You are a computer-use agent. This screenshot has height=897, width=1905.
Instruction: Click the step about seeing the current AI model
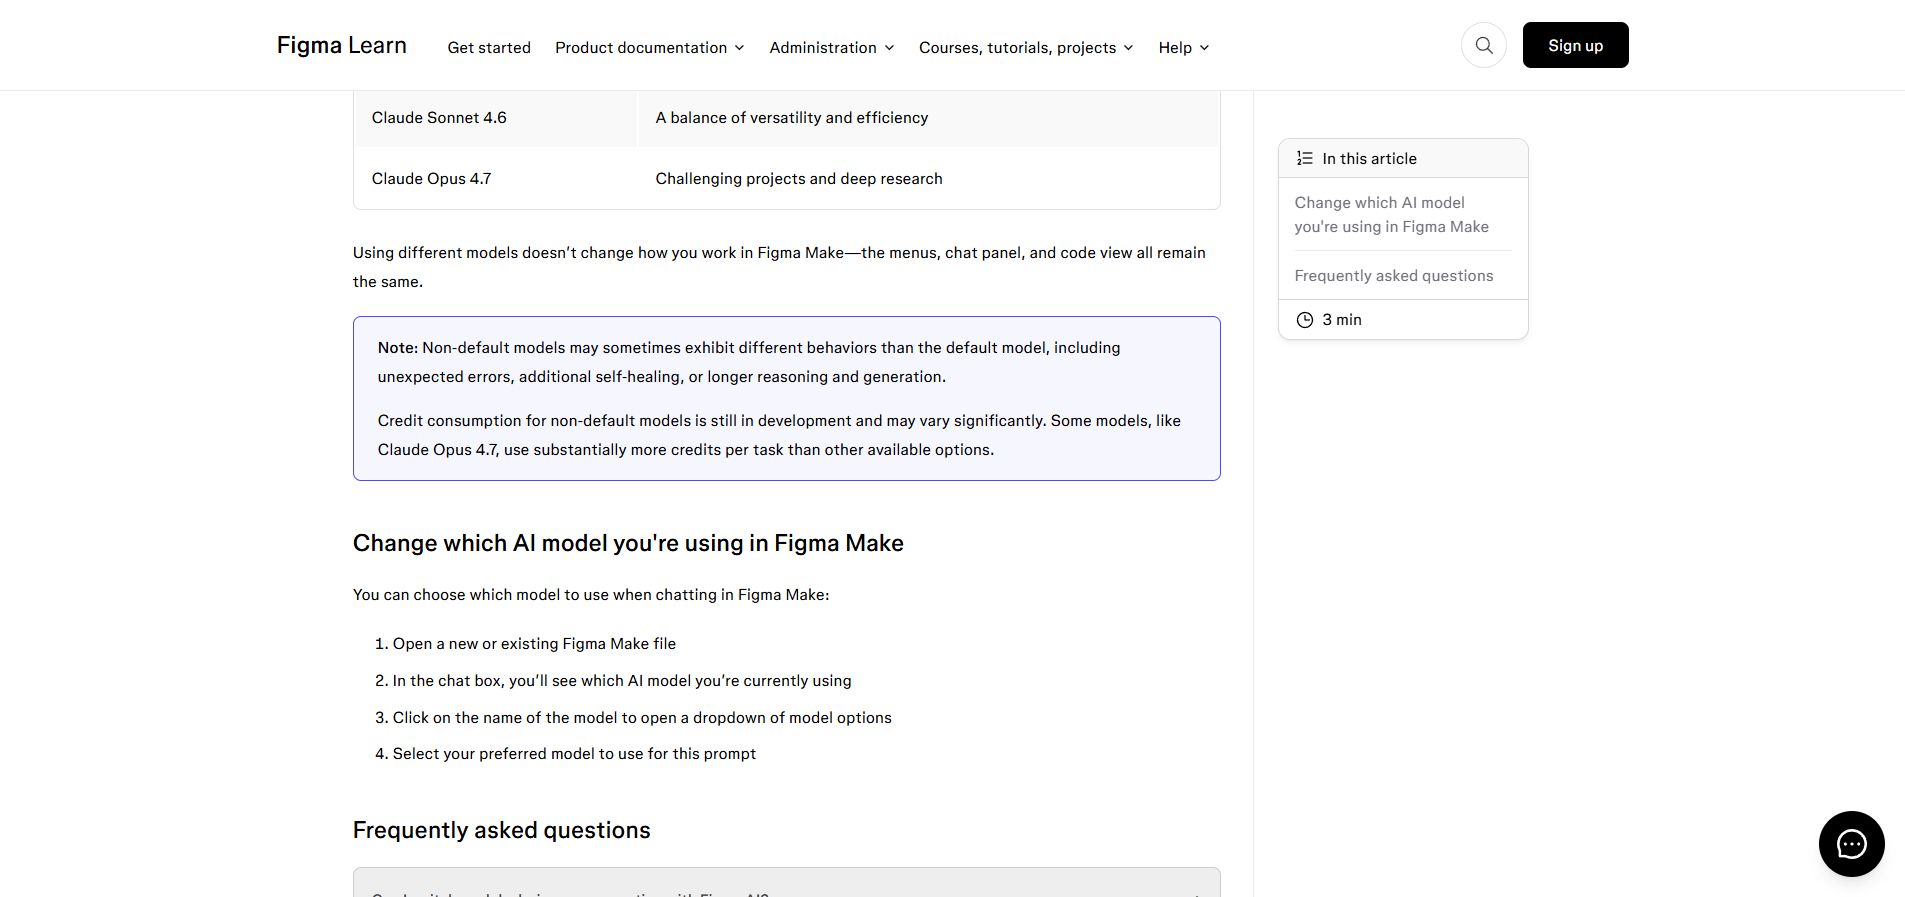[622, 681]
